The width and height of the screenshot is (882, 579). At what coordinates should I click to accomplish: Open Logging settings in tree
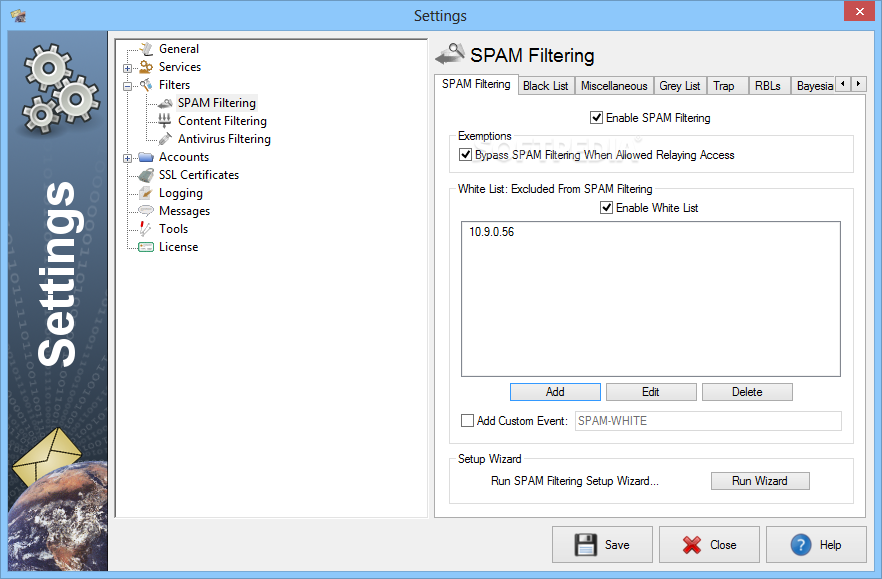pyautogui.click(x=181, y=193)
